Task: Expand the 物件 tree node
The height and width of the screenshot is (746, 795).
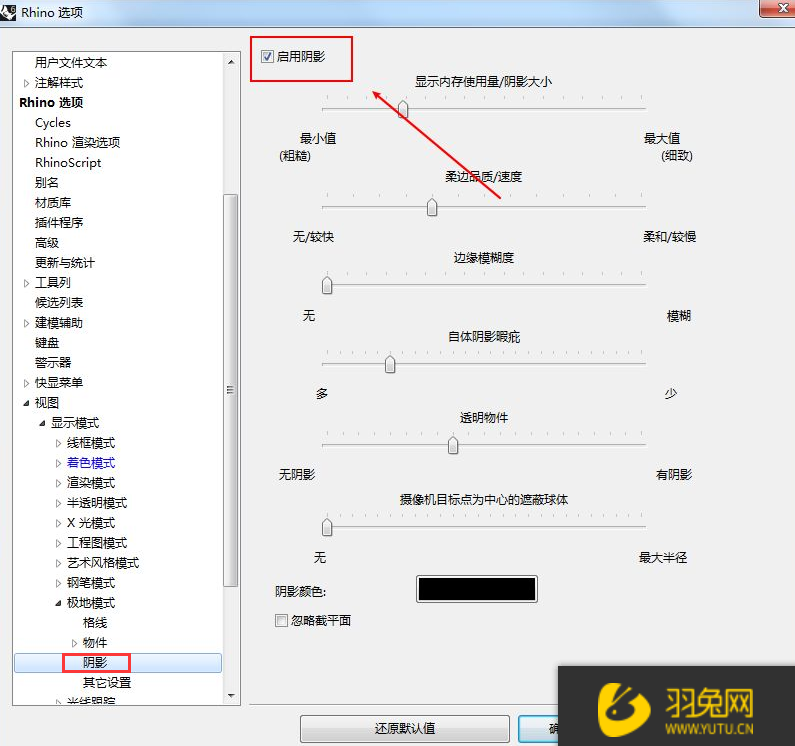Action: click(75, 643)
